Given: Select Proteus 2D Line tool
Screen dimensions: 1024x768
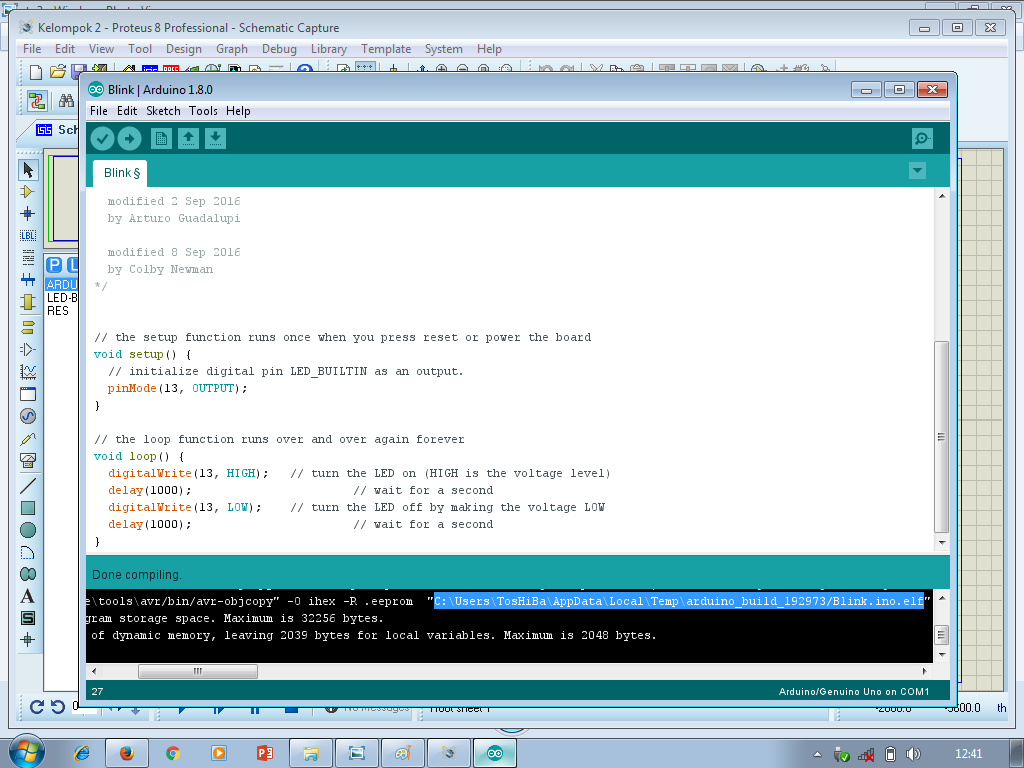Looking at the screenshot, I should [27, 486].
